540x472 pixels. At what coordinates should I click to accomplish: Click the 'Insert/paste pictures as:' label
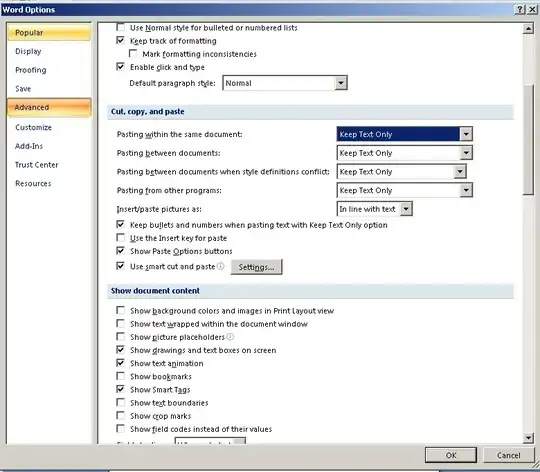click(159, 209)
